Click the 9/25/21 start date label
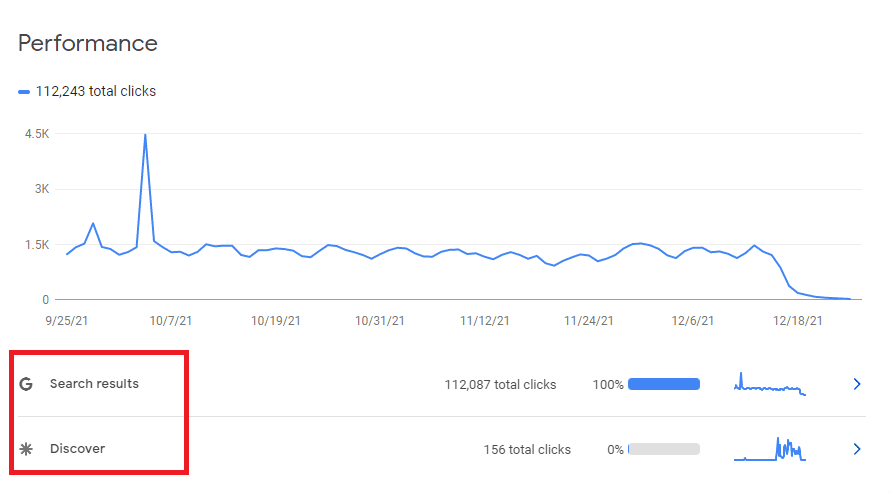The image size is (891, 492). (x=67, y=321)
